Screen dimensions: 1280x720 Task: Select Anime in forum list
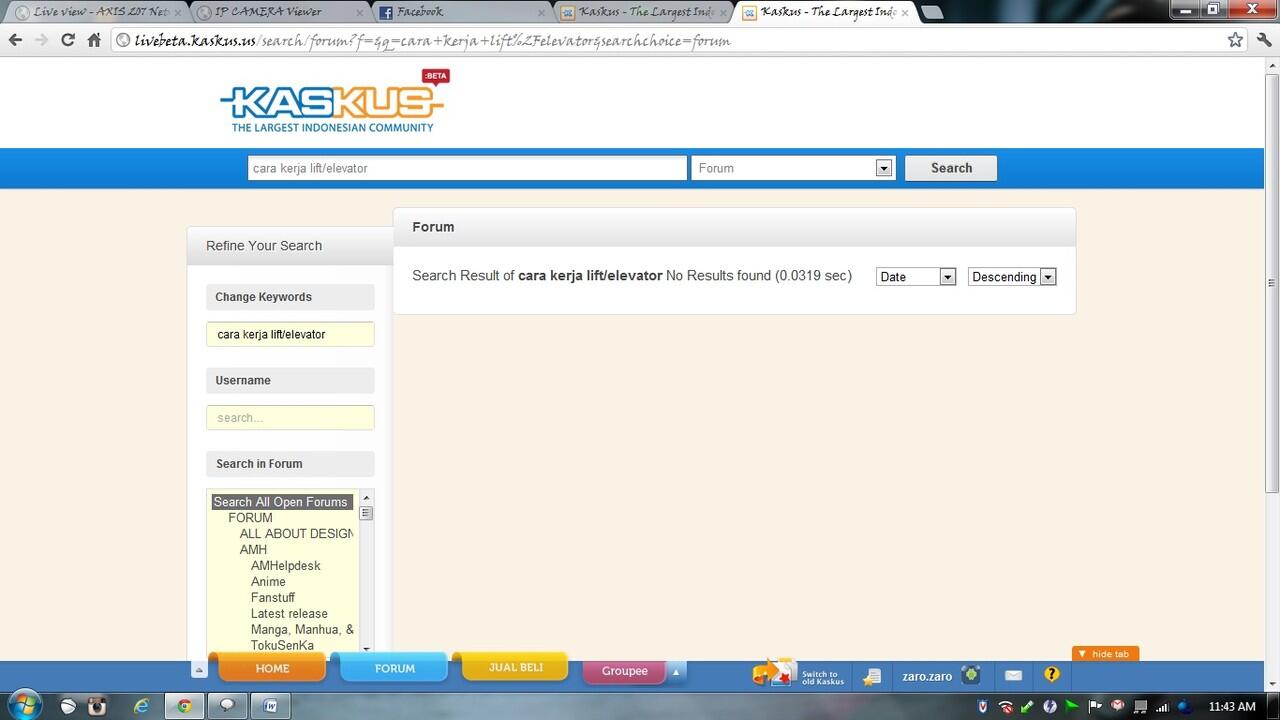tap(268, 582)
